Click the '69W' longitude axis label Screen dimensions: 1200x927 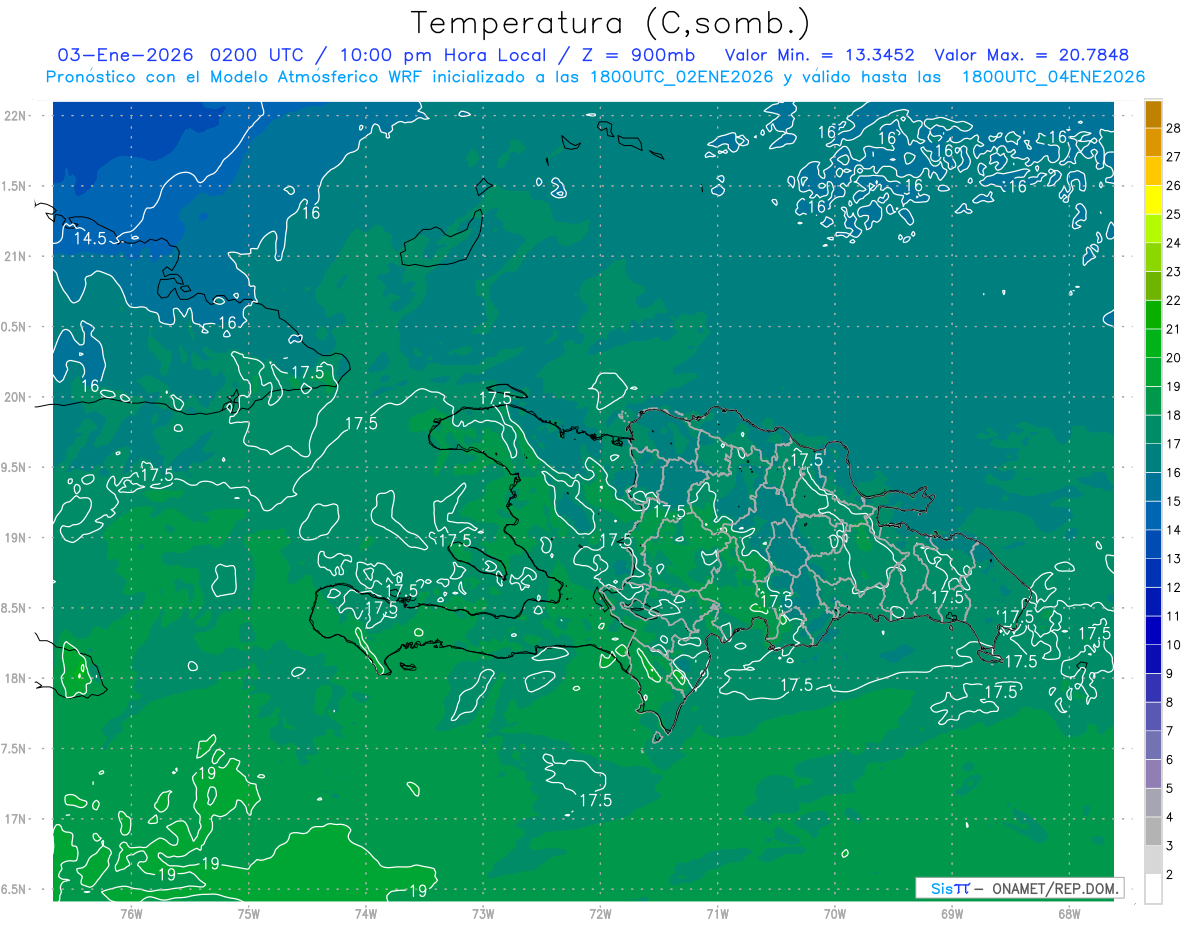[951, 914]
